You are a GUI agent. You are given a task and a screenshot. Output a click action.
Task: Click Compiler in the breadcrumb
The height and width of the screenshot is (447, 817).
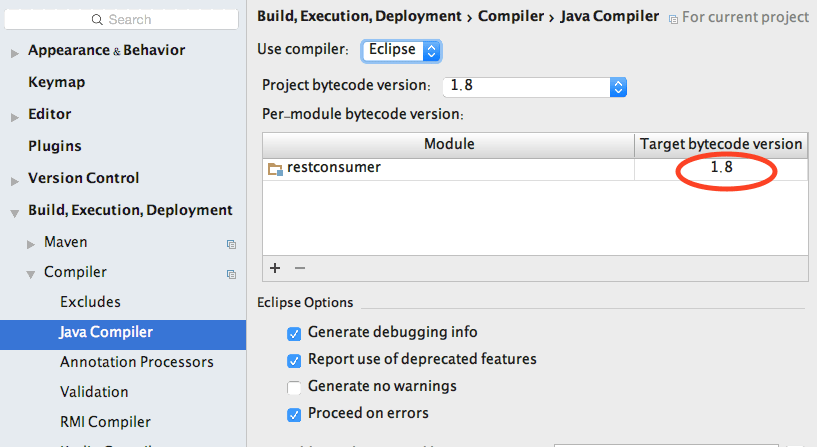coord(511,17)
